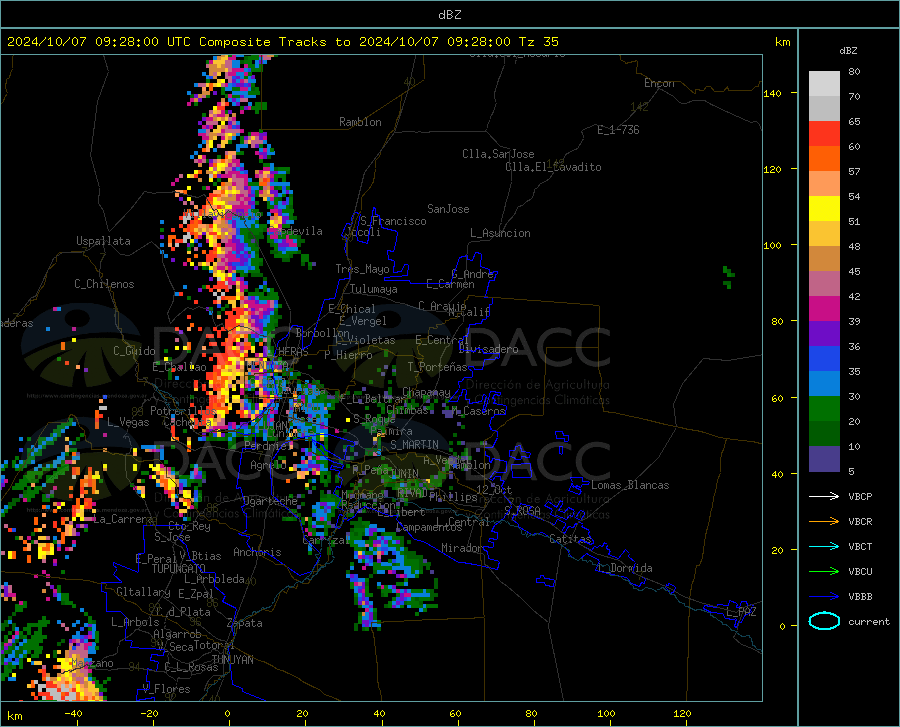Click the L_Vegas map label

pos(128,422)
